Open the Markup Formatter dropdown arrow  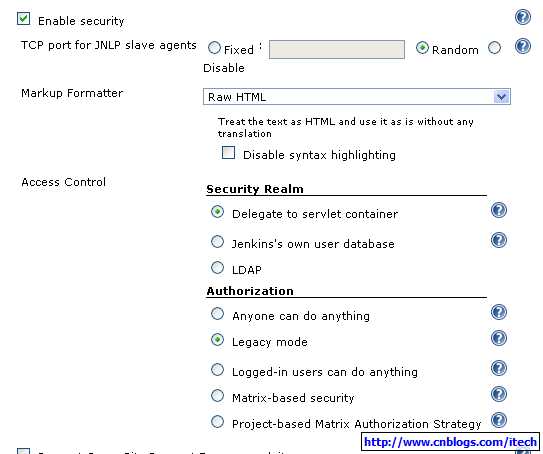pyautogui.click(x=501, y=97)
